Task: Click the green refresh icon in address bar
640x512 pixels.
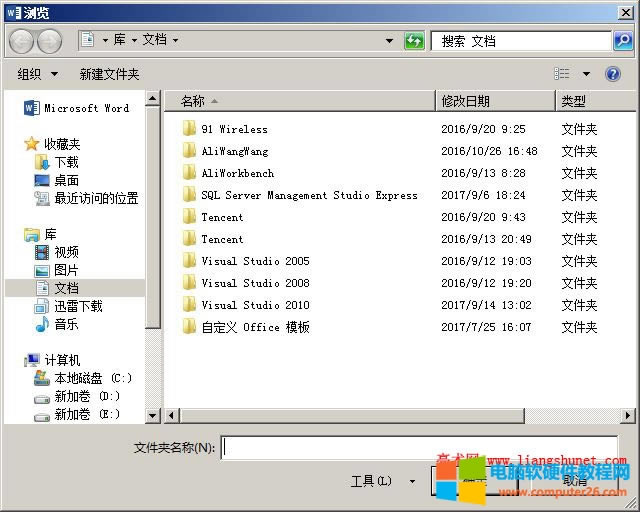Action: tap(414, 41)
